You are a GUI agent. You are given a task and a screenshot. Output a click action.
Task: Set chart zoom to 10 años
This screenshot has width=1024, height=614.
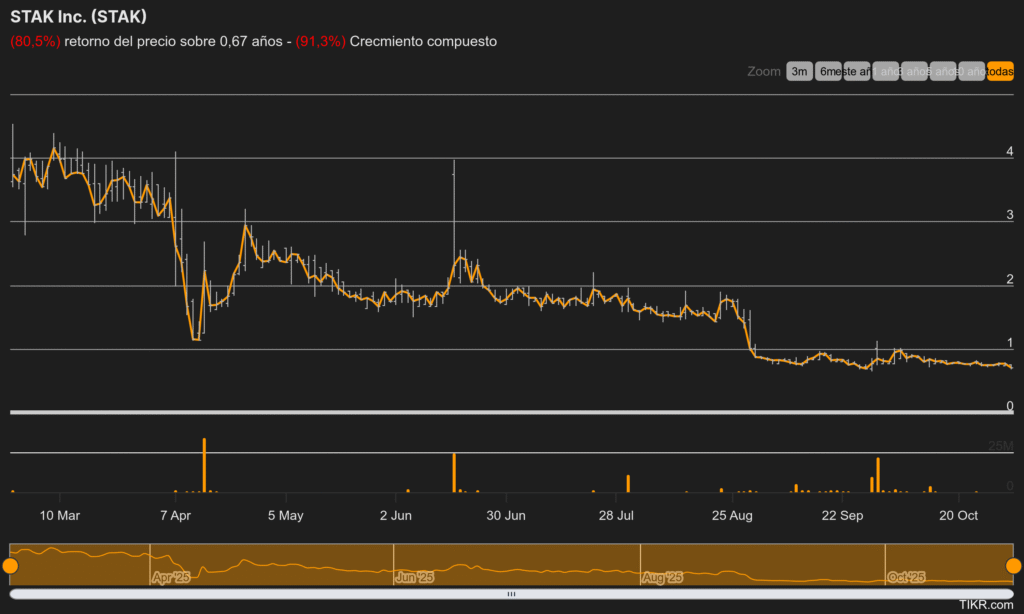pyautogui.click(x=971, y=71)
